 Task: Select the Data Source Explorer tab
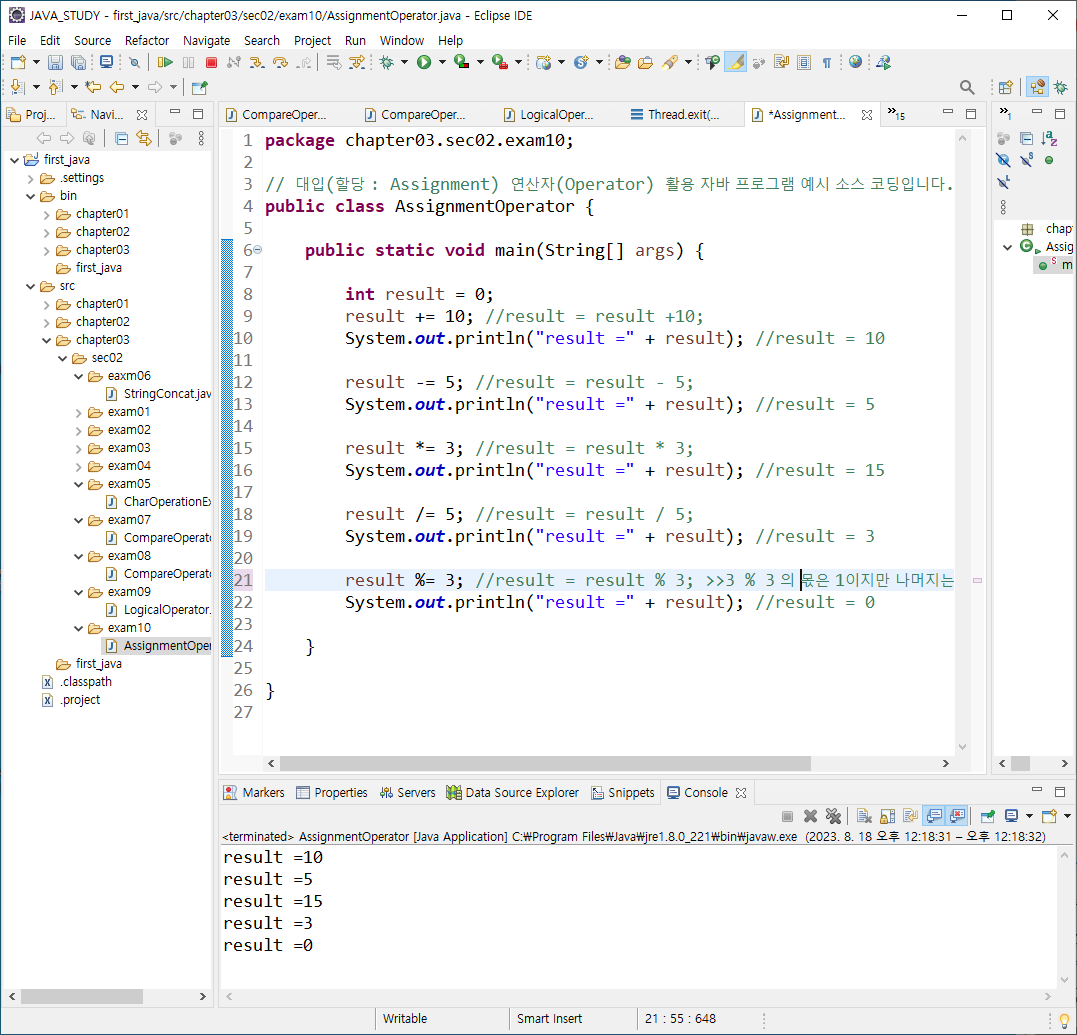point(512,793)
